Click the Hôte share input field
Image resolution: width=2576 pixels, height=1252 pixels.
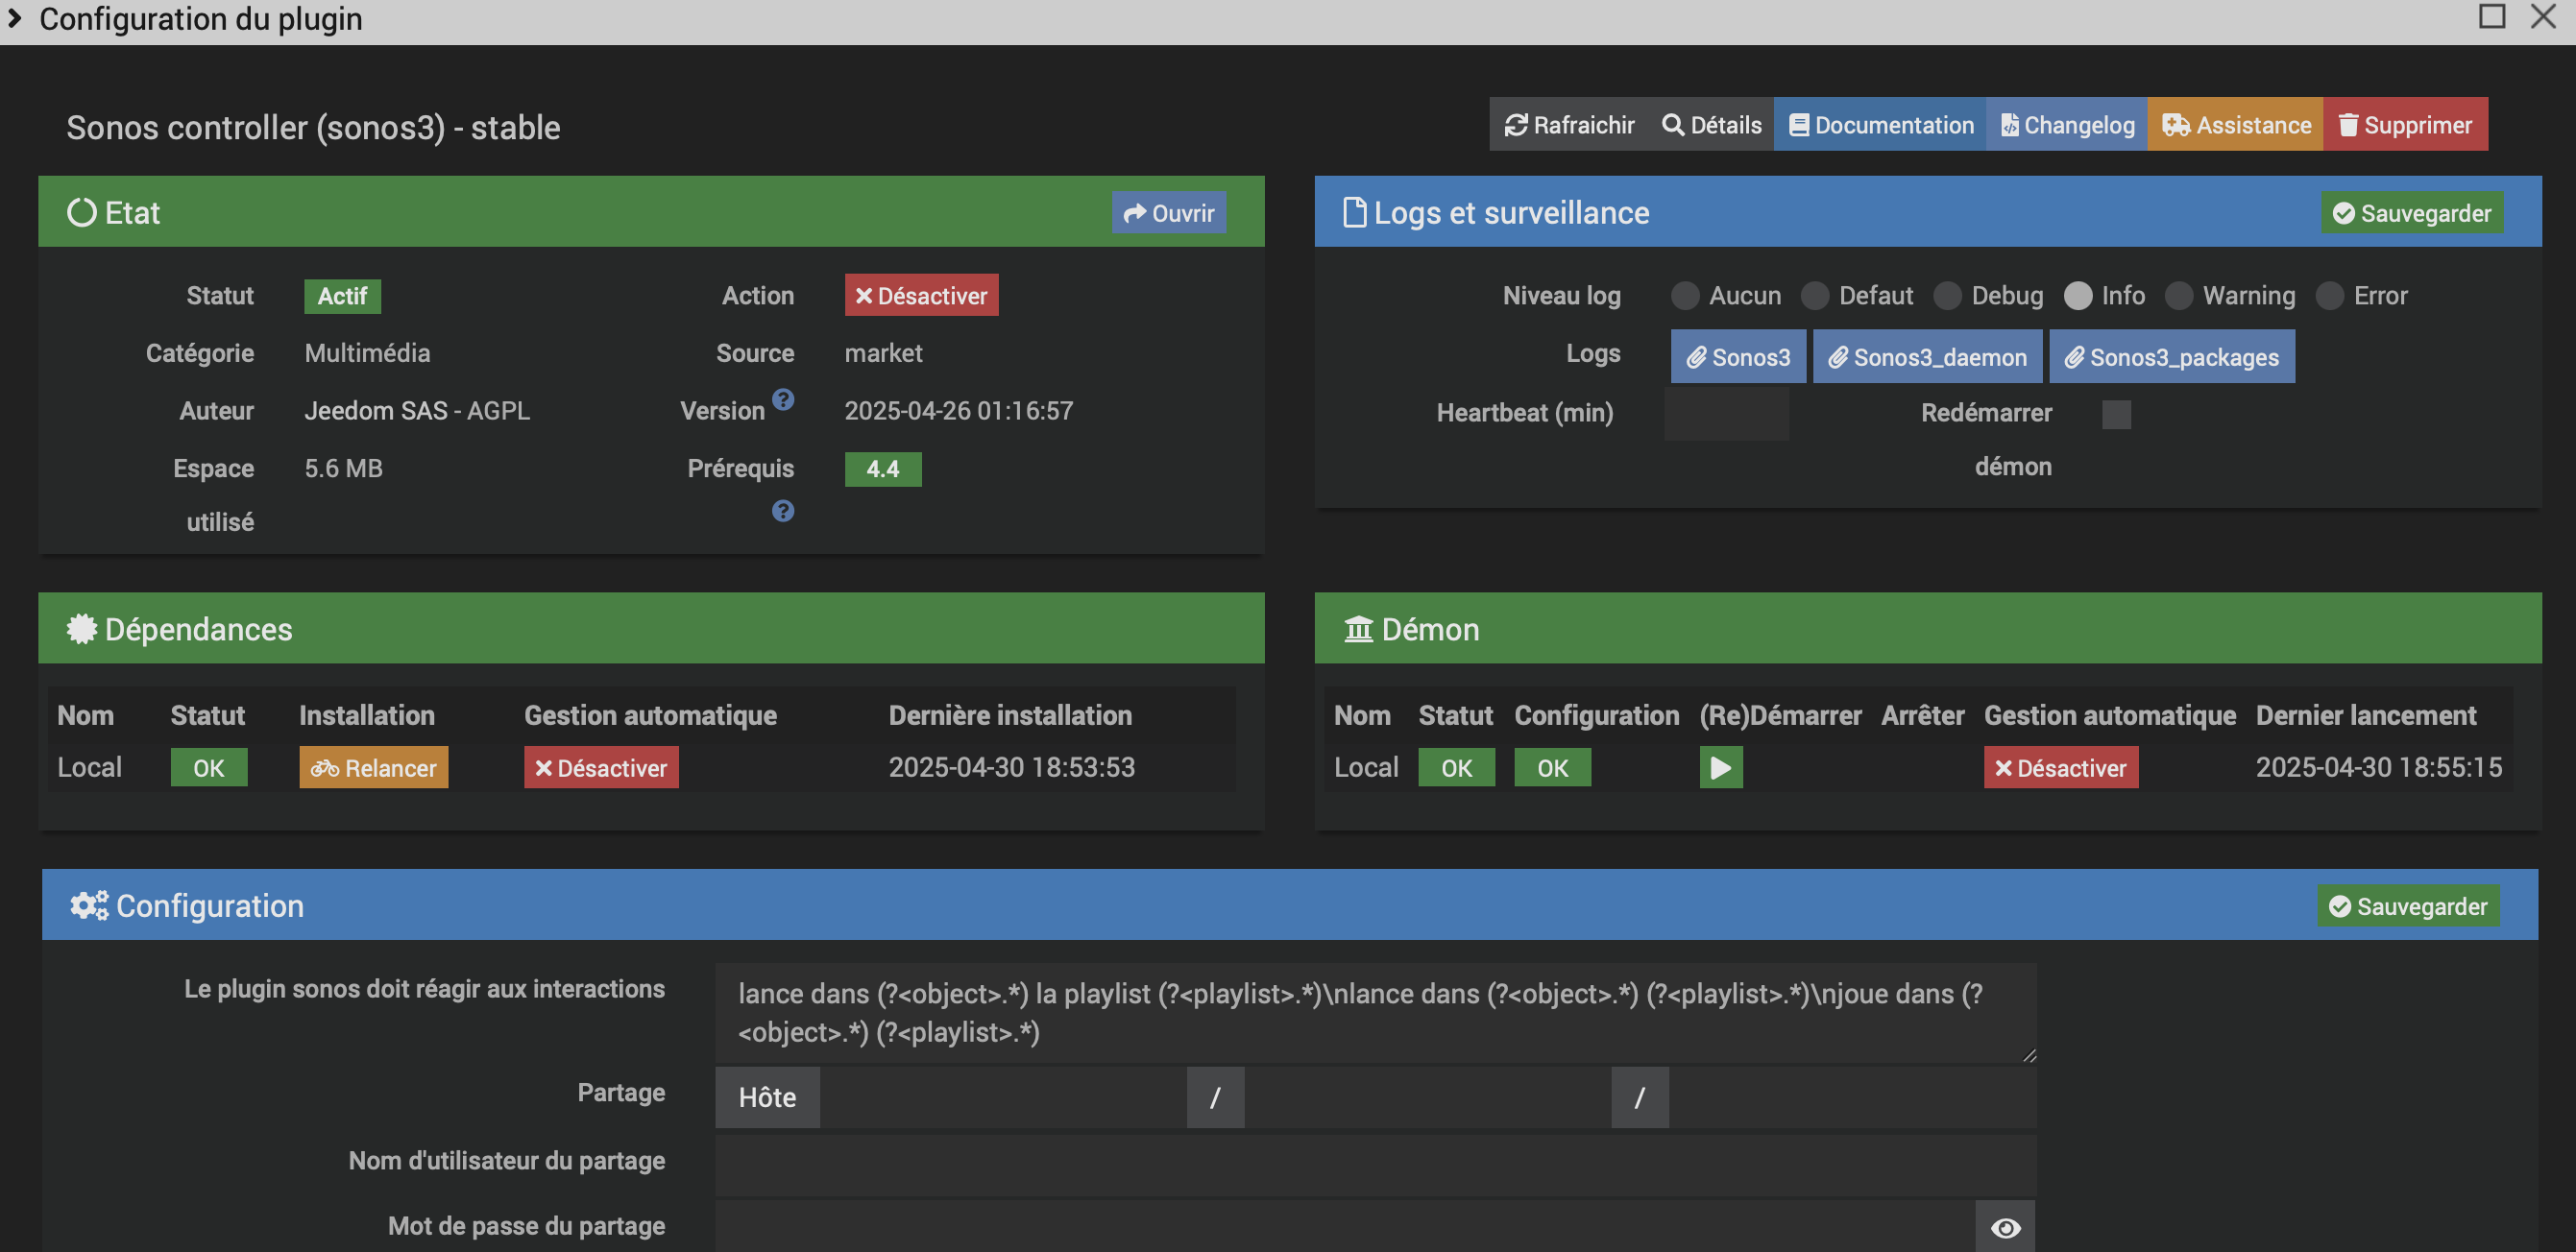click(1003, 1097)
